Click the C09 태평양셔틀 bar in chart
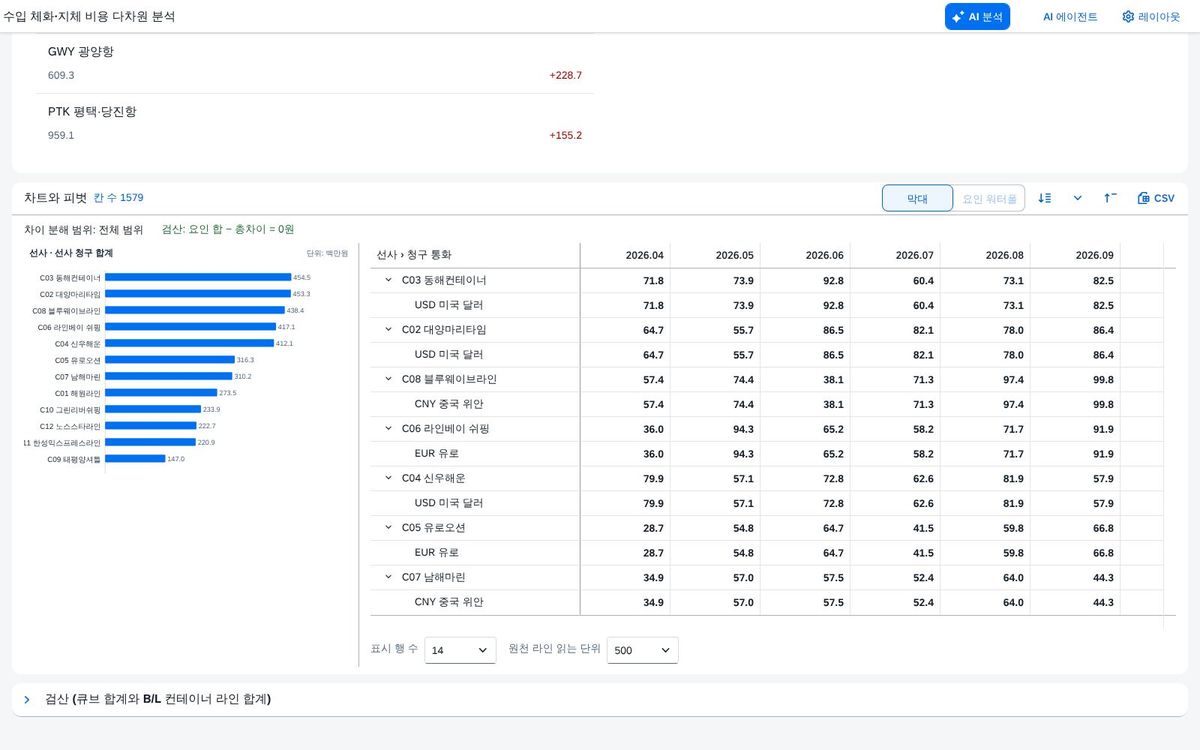 [135, 458]
